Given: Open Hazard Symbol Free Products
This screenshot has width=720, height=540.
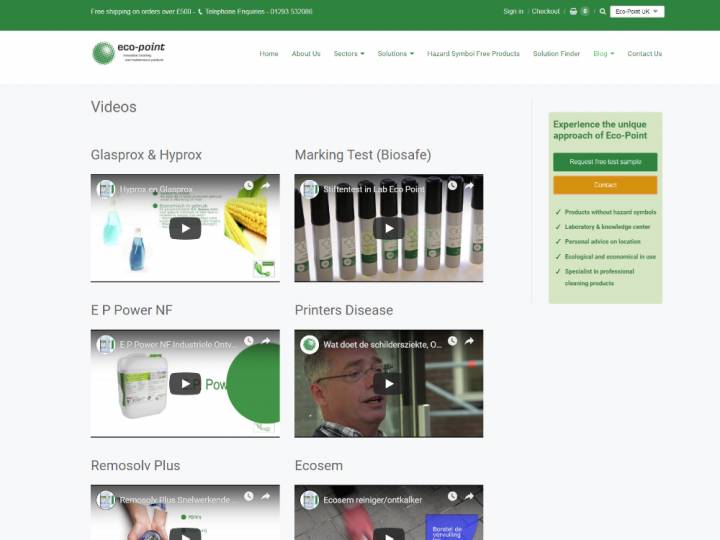Looking at the screenshot, I should click(x=473, y=54).
